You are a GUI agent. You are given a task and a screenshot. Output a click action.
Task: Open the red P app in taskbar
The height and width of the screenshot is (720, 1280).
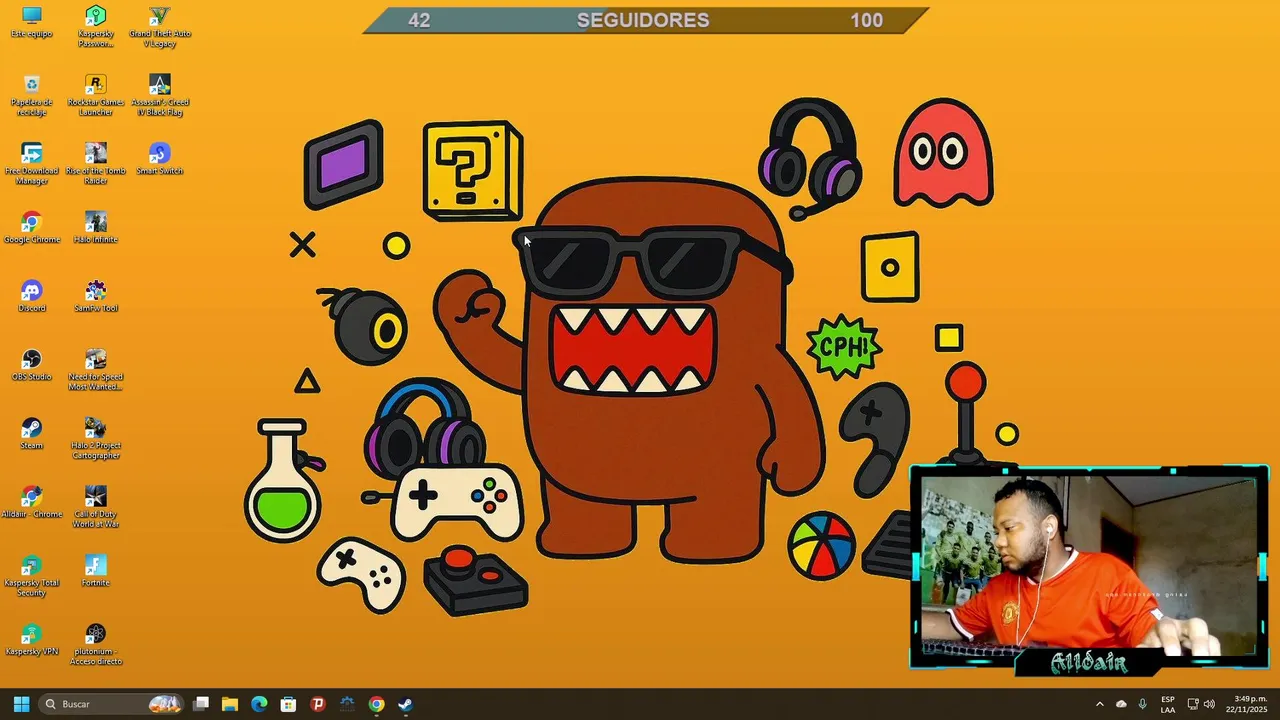[318, 704]
